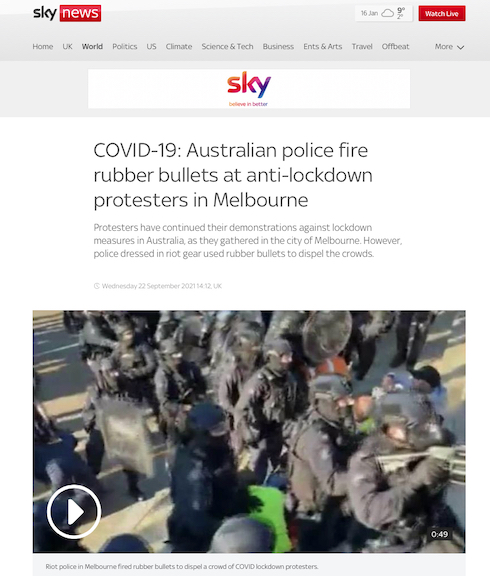This screenshot has height=576, width=490.
Task: Open the Home section
Action: click(43, 47)
